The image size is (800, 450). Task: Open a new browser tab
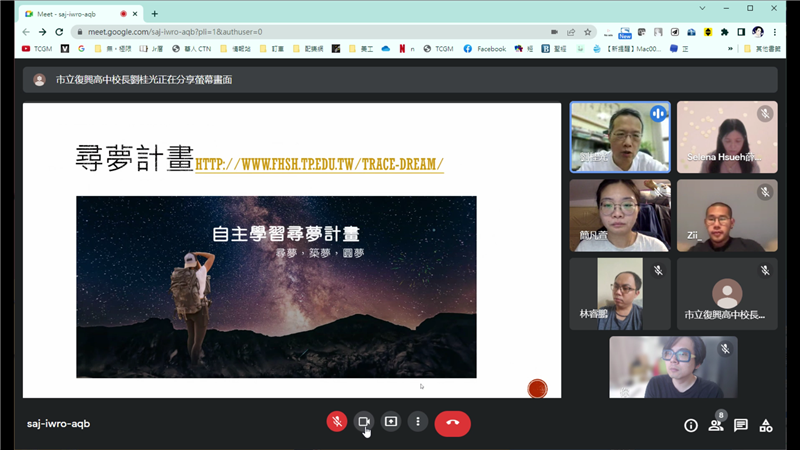[x=155, y=14]
